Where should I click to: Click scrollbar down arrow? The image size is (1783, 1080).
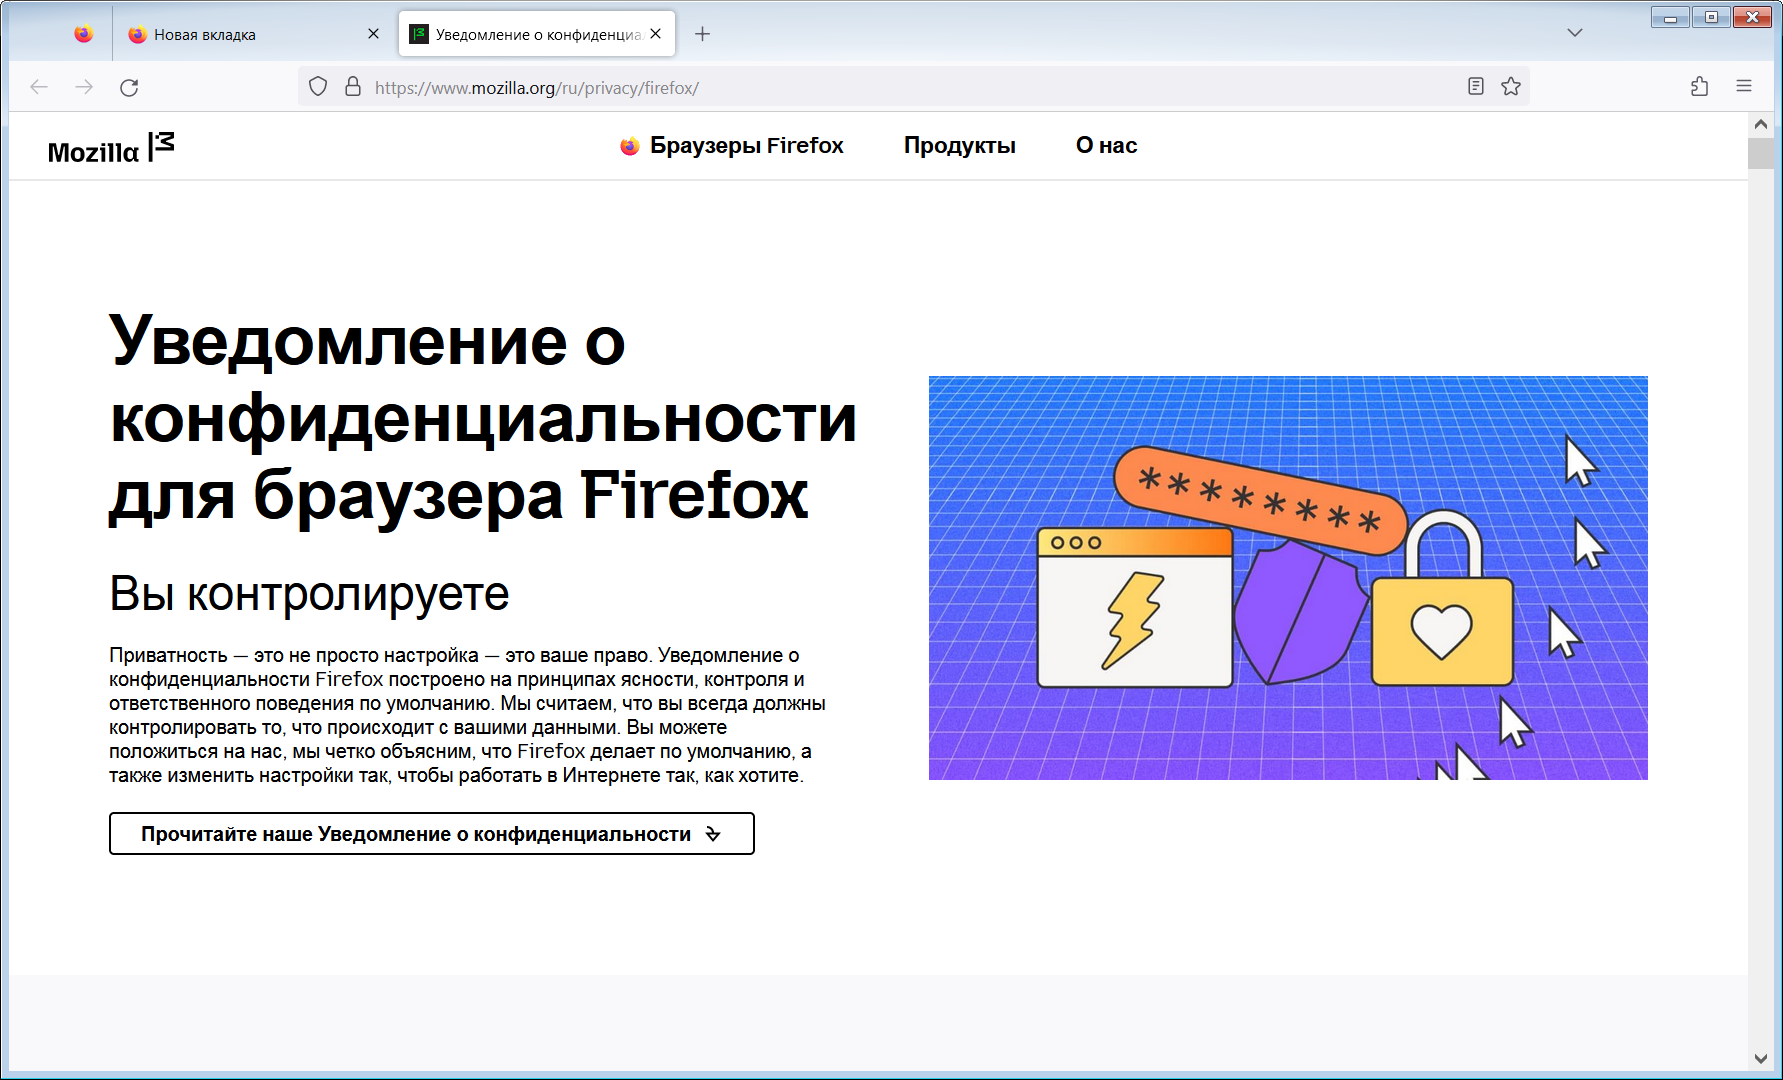coord(1761,1059)
